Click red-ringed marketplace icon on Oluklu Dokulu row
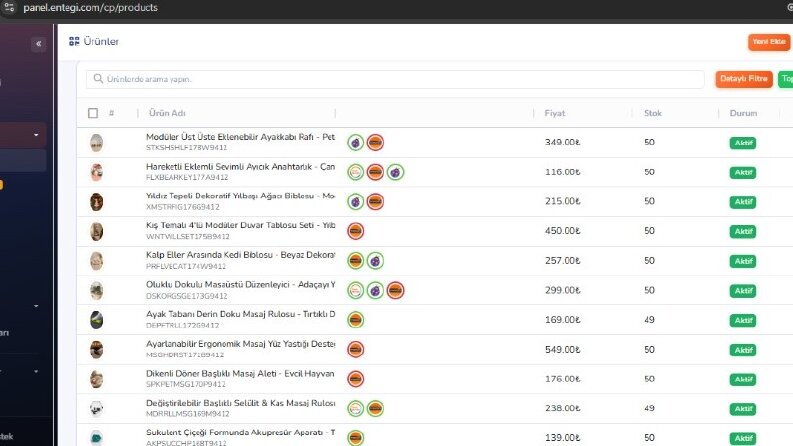 pos(395,290)
